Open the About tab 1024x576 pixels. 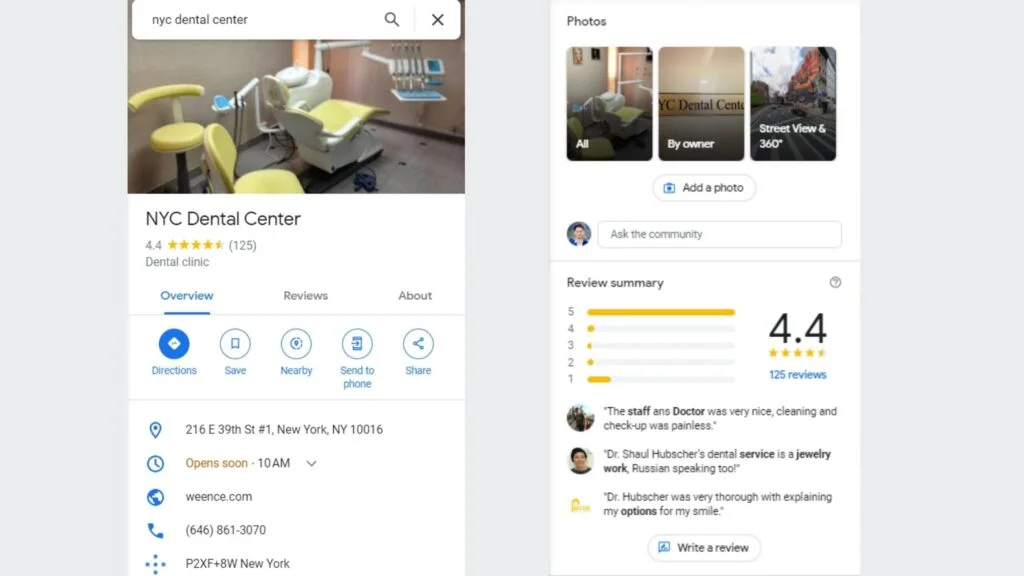[x=415, y=296]
